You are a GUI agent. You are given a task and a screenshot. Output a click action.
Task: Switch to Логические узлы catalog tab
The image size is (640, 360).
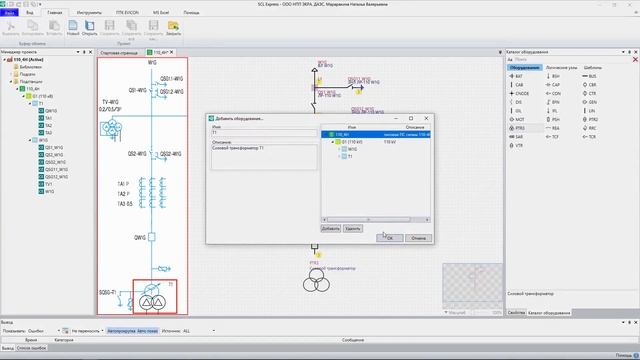pyautogui.click(x=561, y=67)
